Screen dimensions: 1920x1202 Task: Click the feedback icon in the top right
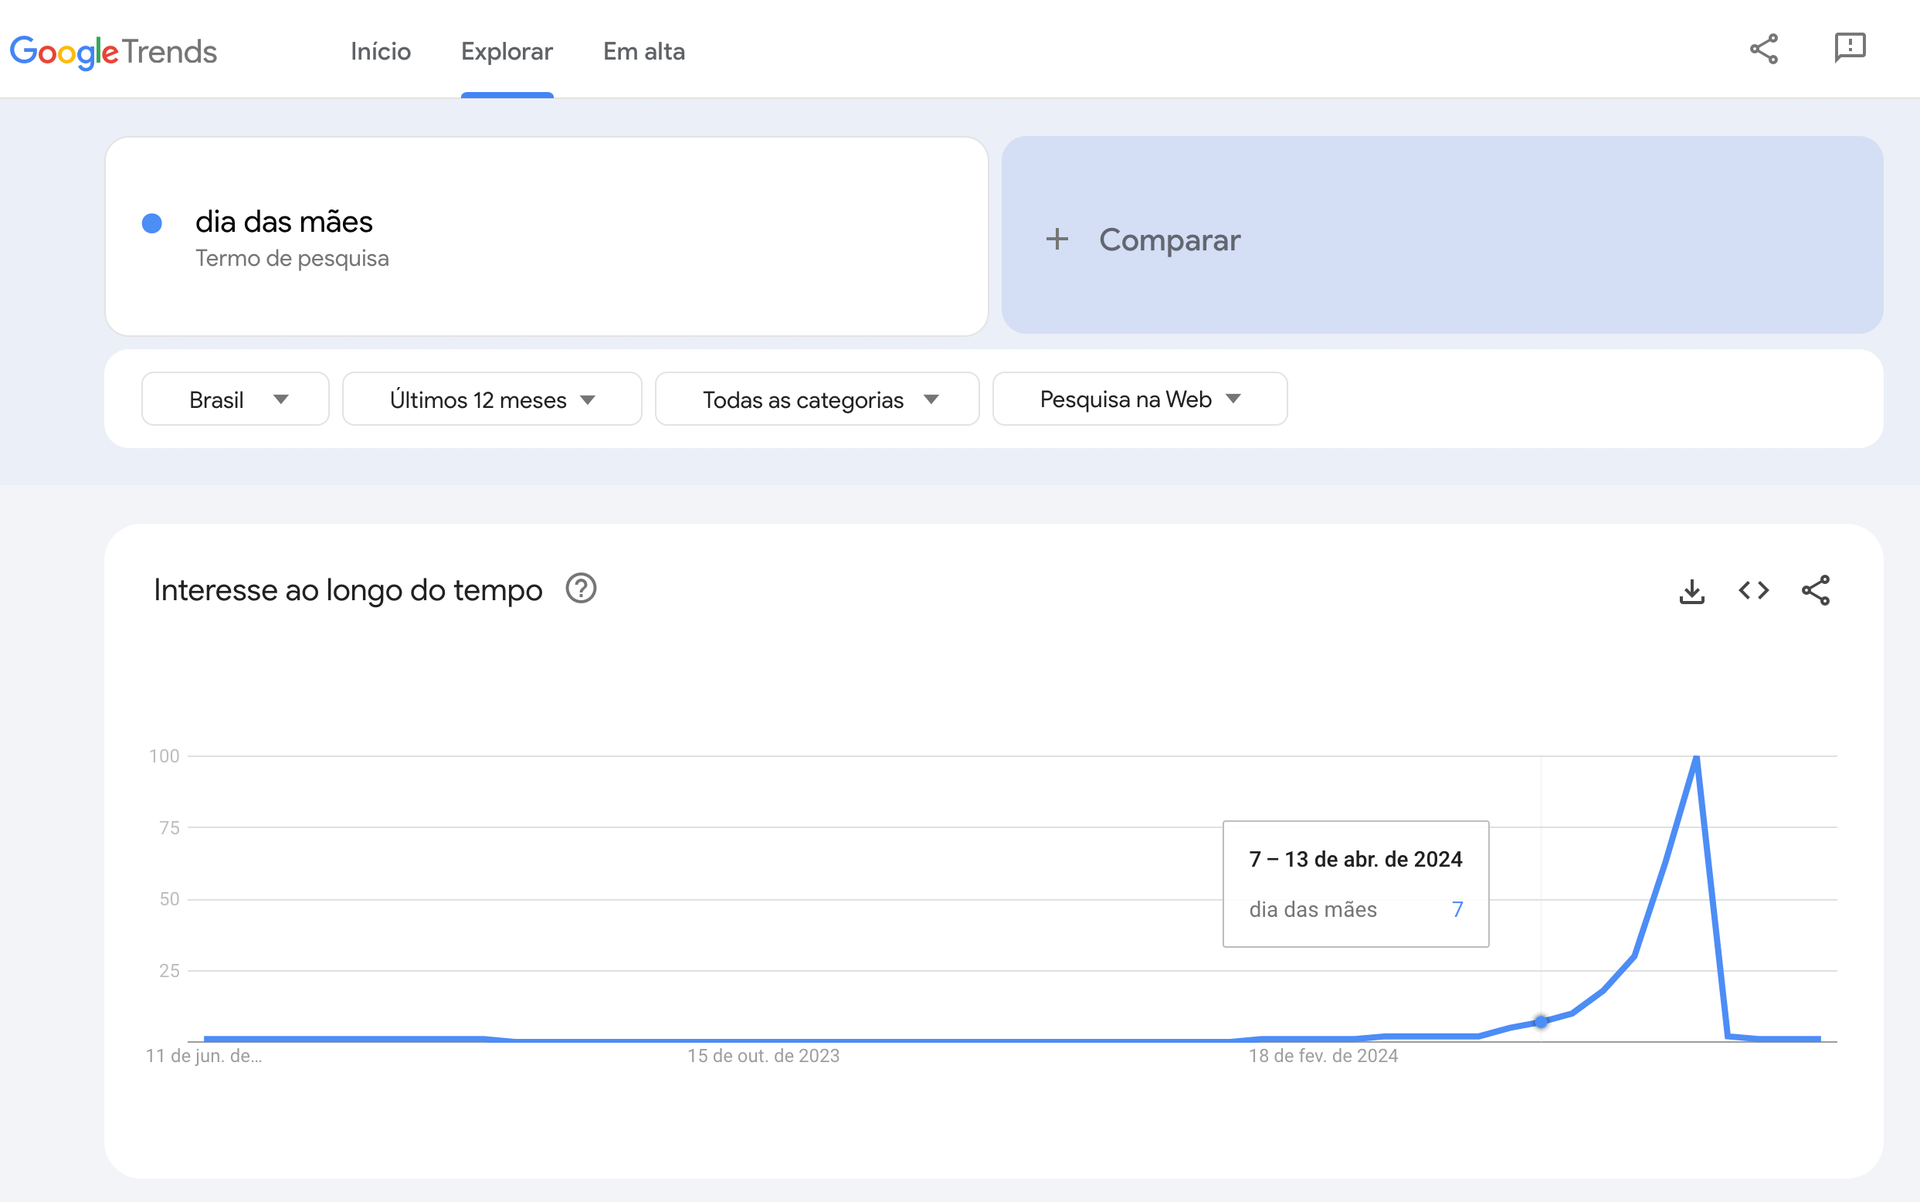click(1851, 47)
